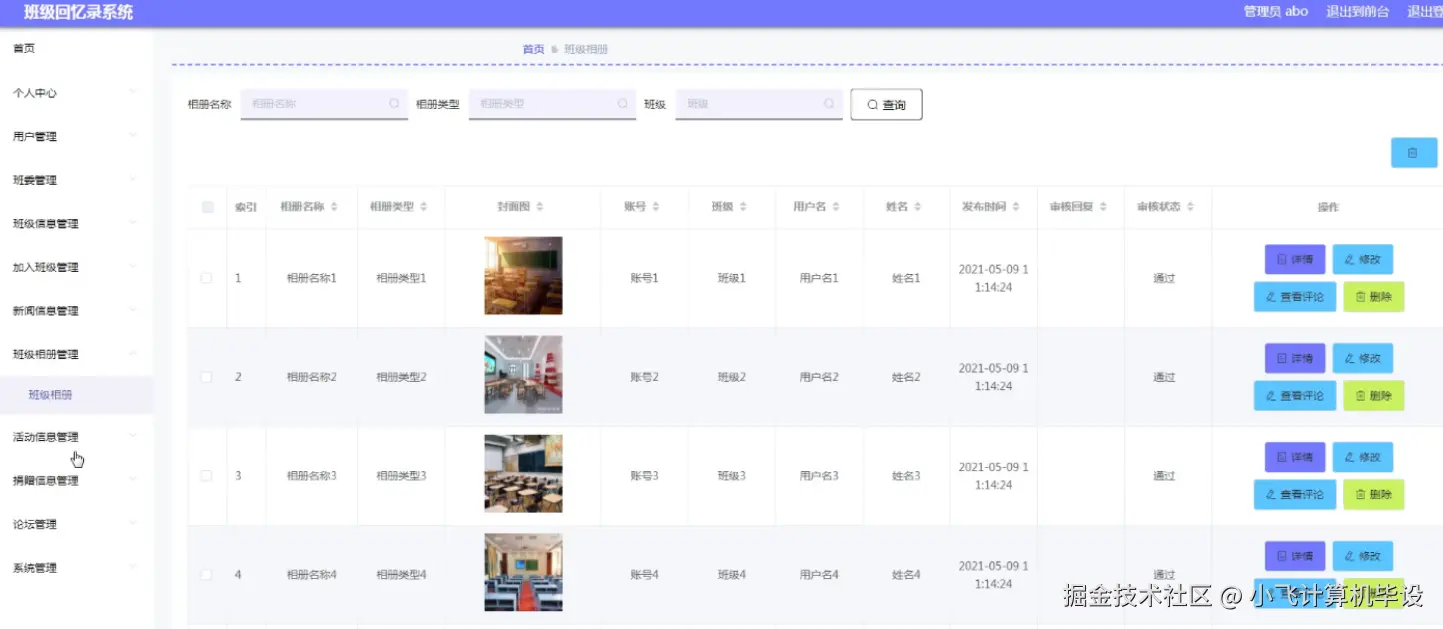This screenshot has width=1443, height=629.
Task: Collapse the 班级相册管理 sidebar menu
Action: tap(49, 354)
